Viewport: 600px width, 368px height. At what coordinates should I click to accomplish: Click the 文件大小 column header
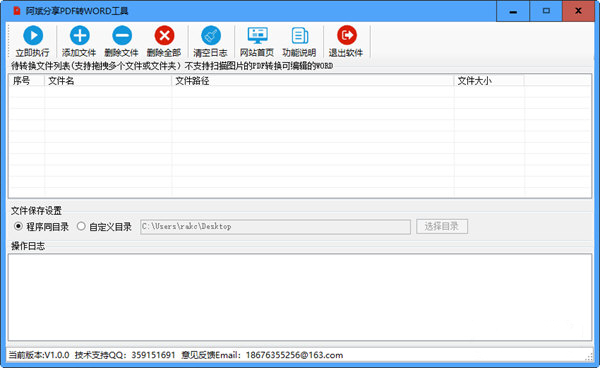click(x=489, y=81)
